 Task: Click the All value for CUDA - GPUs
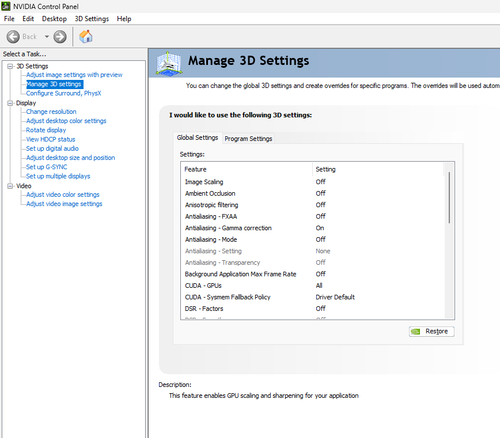click(x=319, y=286)
